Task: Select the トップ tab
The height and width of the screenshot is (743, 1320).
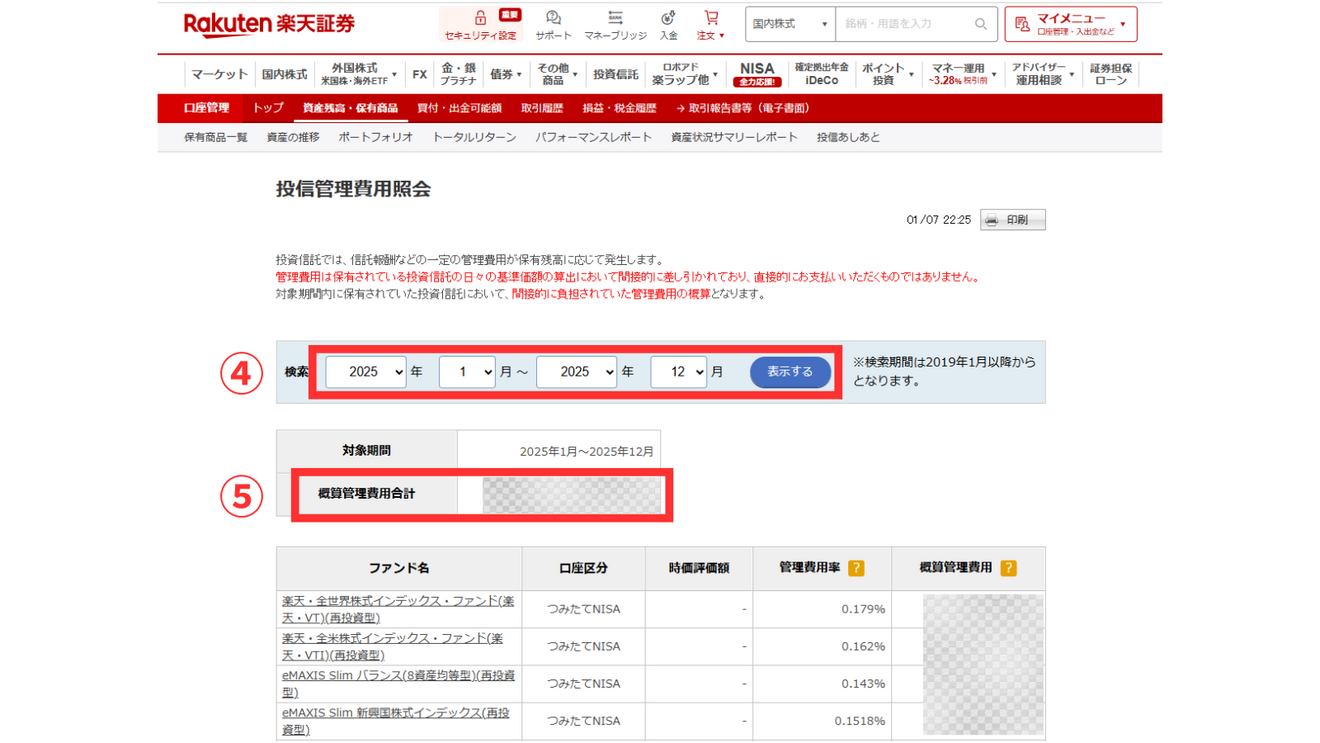Action: pyautogui.click(x=268, y=108)
